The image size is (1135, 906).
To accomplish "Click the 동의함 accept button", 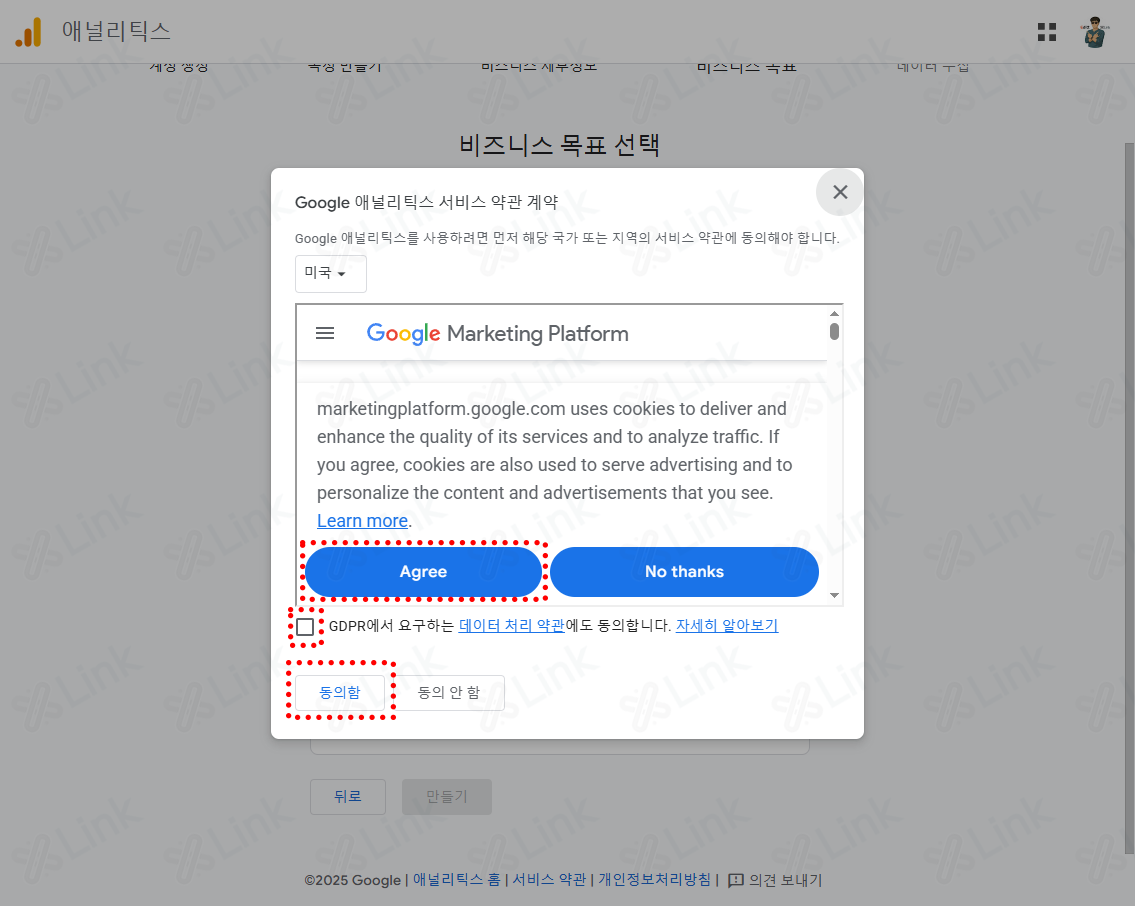I will tap(339, 693).
